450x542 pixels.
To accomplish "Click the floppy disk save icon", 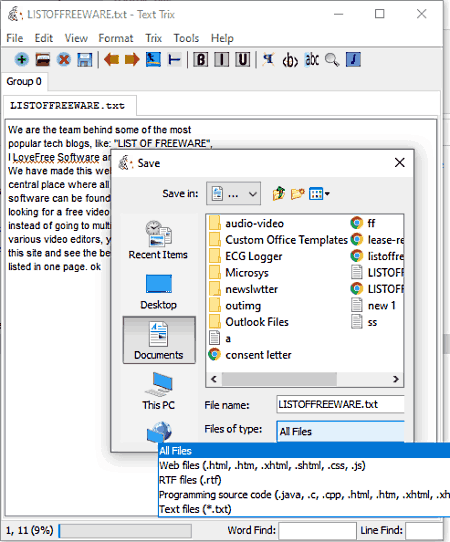I will pyautogui.click(x=85, y=60).
